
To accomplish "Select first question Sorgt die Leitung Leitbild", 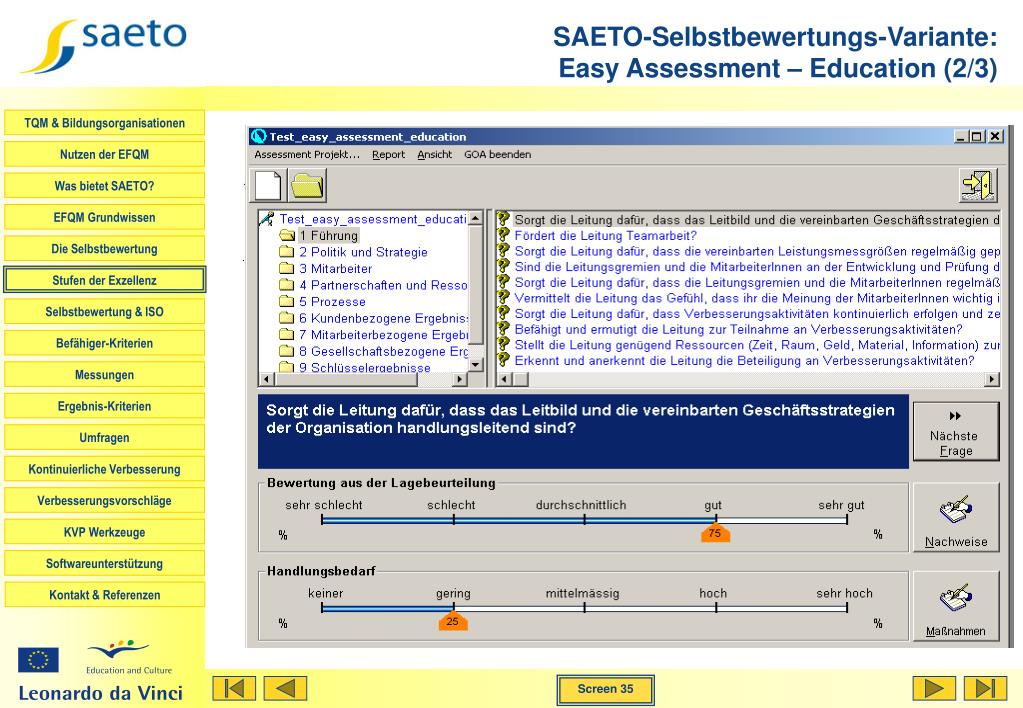I will (757, 219).
